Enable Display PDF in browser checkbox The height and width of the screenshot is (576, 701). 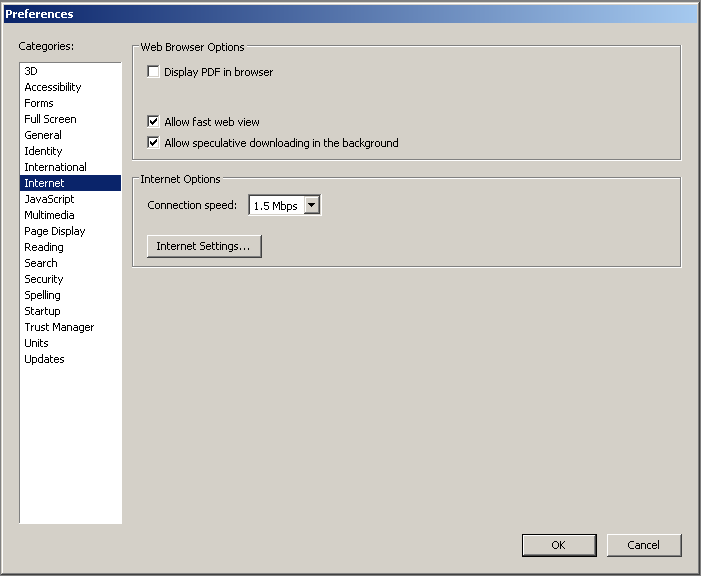coord(153,72)
